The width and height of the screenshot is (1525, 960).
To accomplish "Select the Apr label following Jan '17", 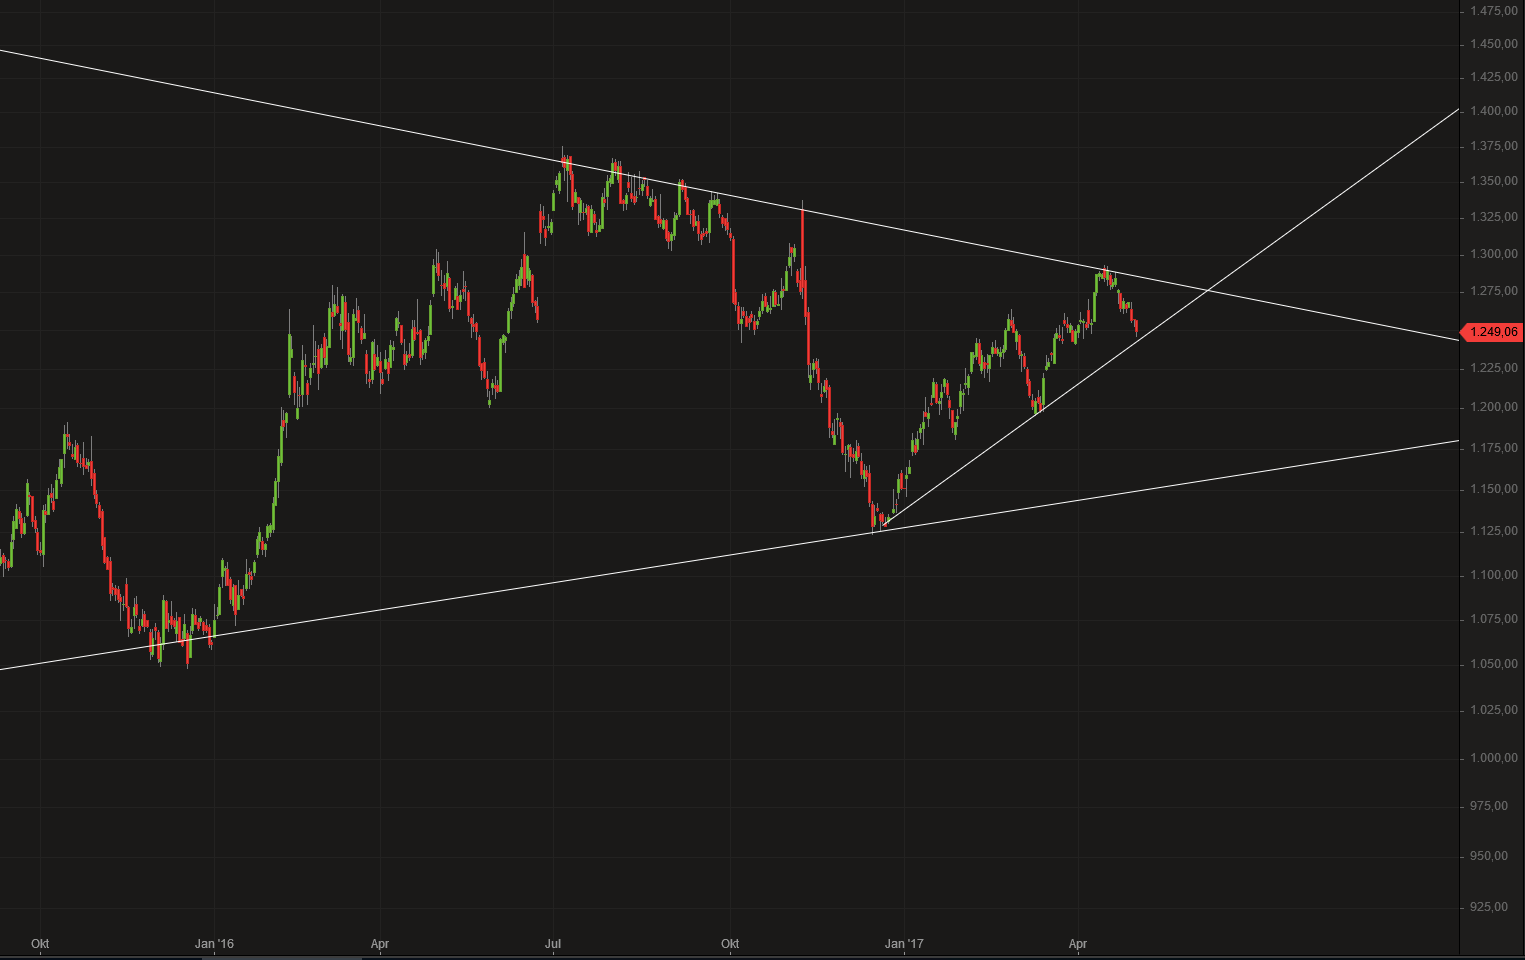I will point(1078,944).
